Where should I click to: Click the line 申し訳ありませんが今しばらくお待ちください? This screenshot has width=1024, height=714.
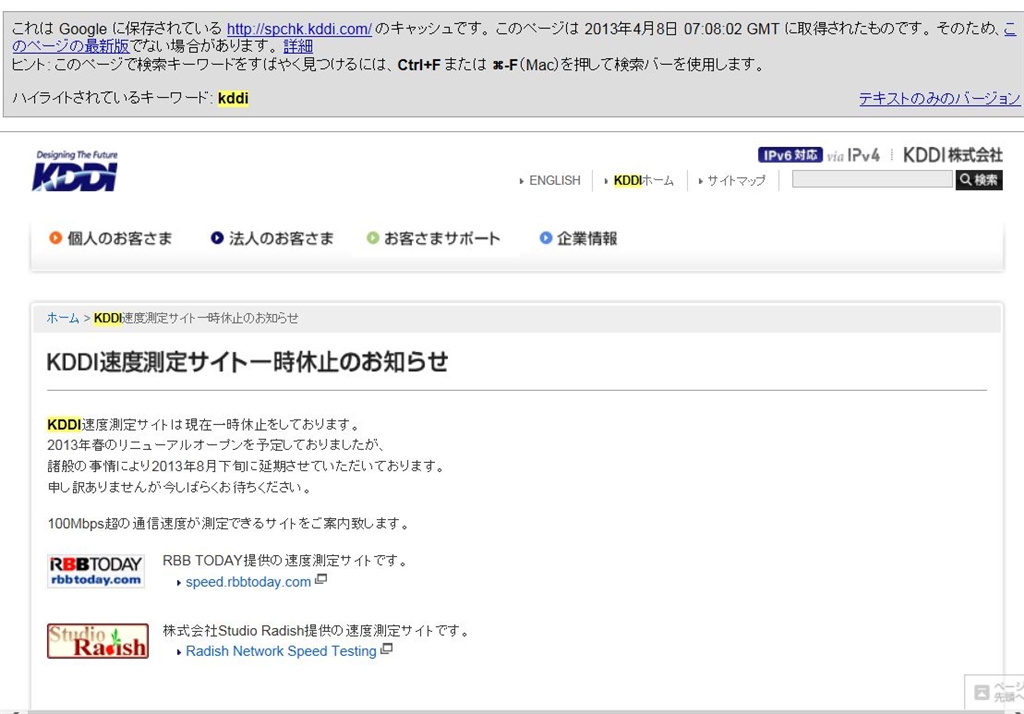coord(179,487)
